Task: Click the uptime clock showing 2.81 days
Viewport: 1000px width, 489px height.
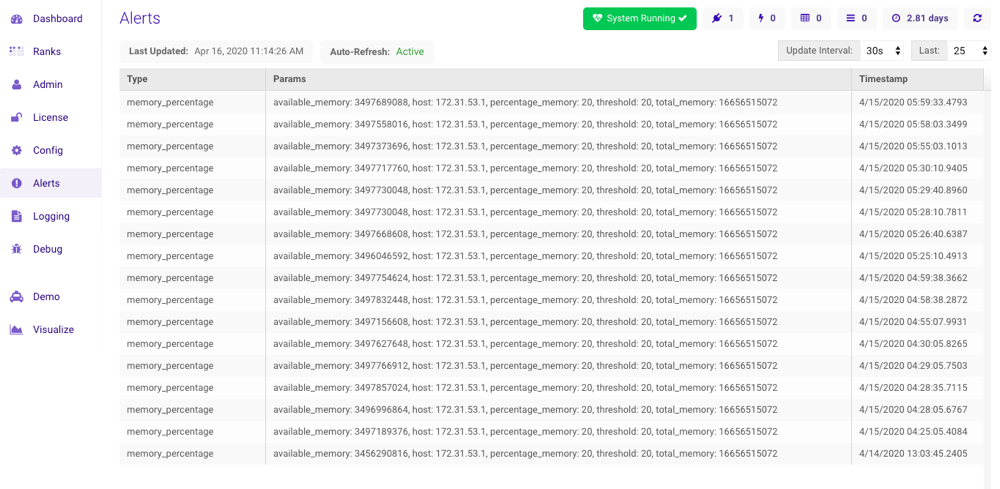Action: (x=920, y=18)
